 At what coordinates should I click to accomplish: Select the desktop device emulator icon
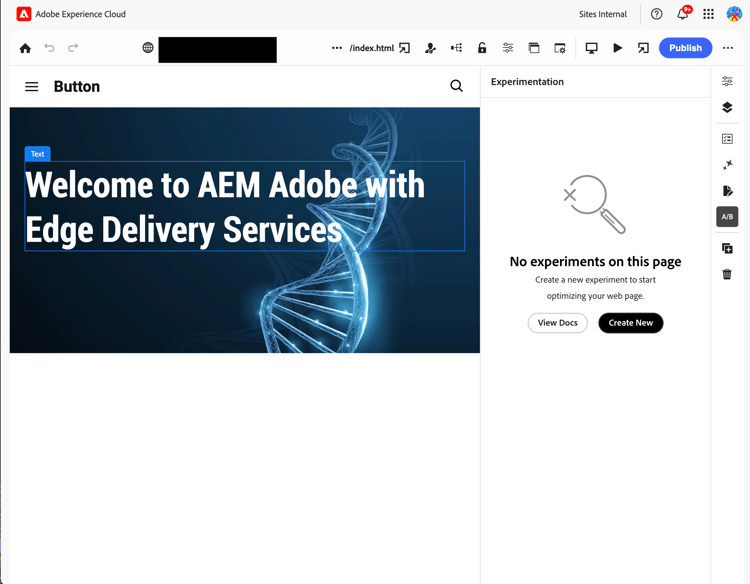coord(592,48)
